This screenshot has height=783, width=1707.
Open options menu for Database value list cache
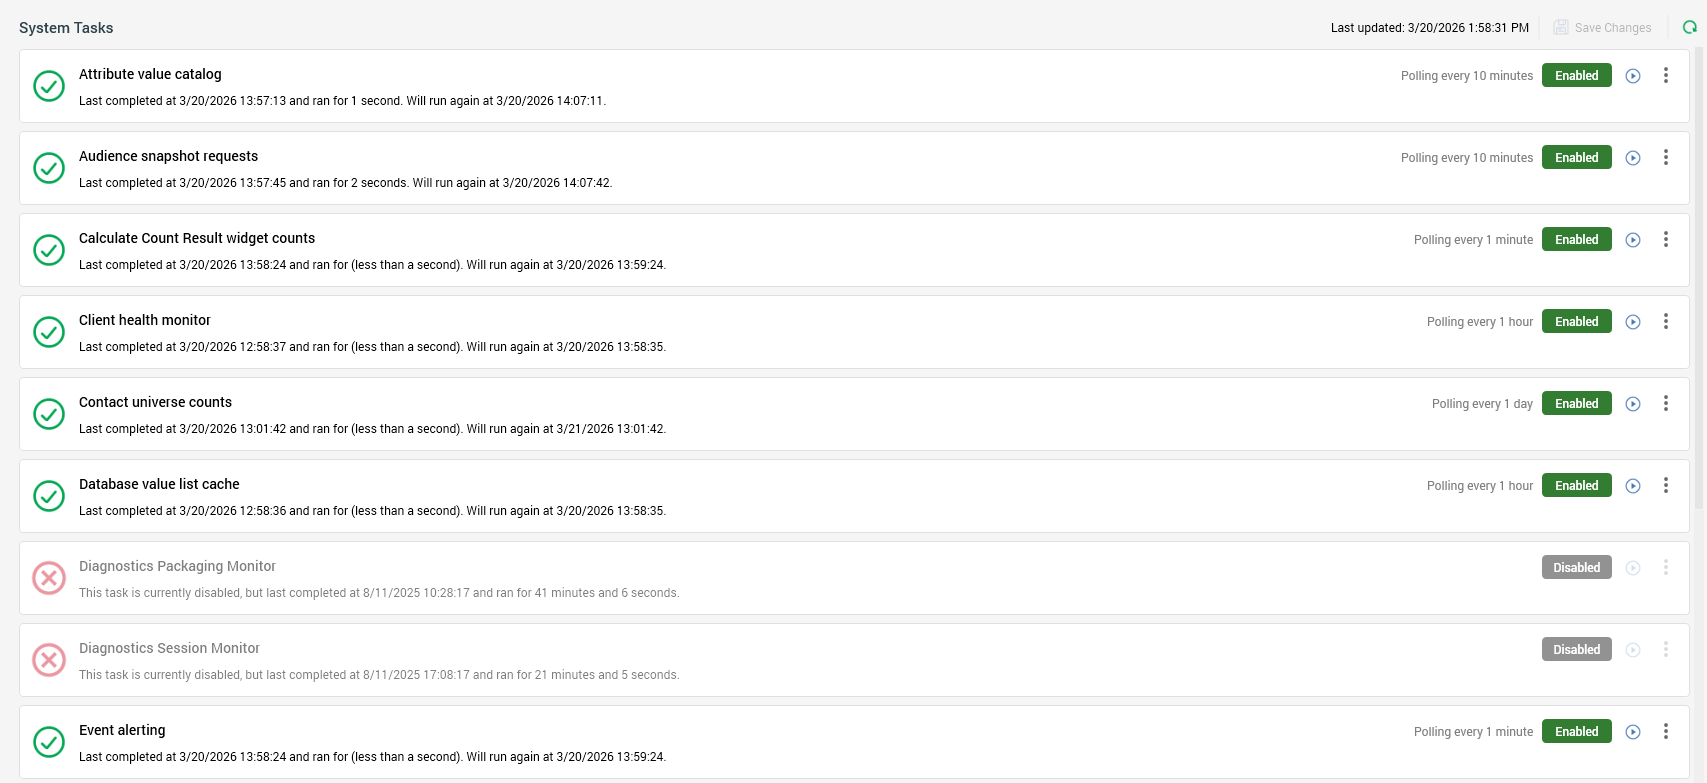click(x=1666, y=485)
